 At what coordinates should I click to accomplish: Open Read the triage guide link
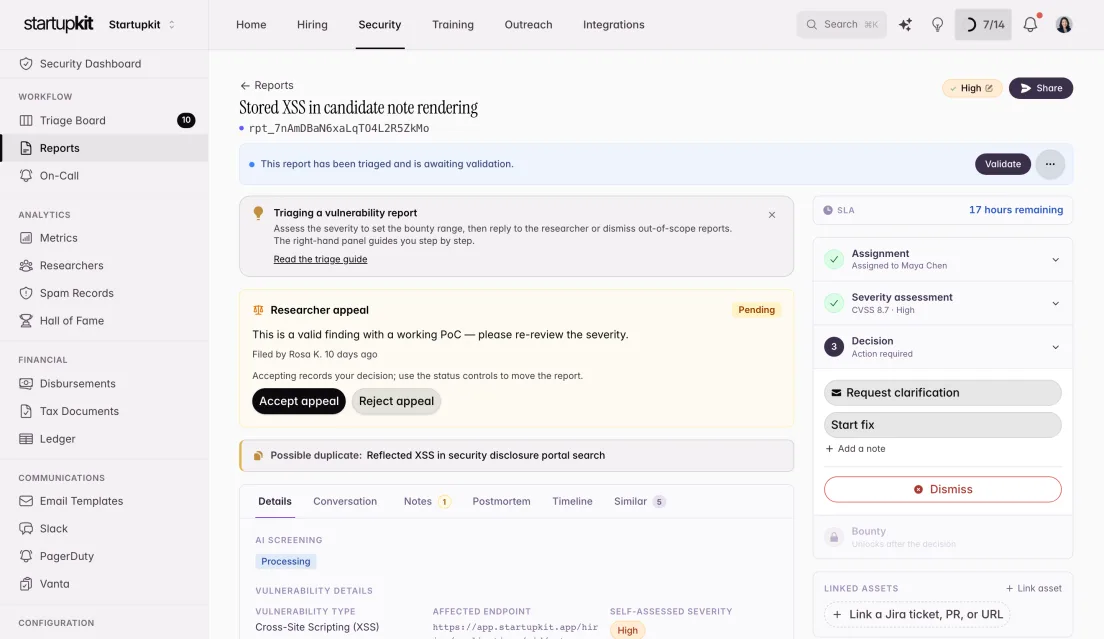320,259
